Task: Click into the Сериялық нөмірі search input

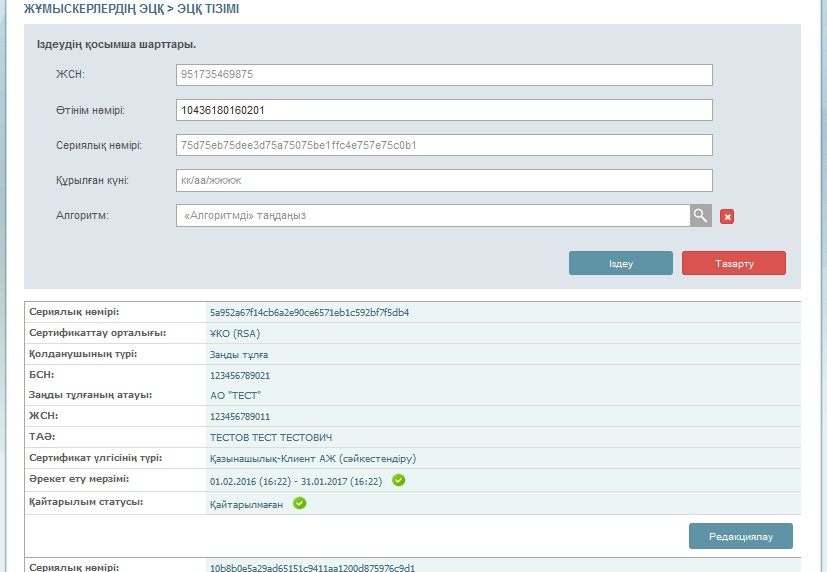Action: 444,145
